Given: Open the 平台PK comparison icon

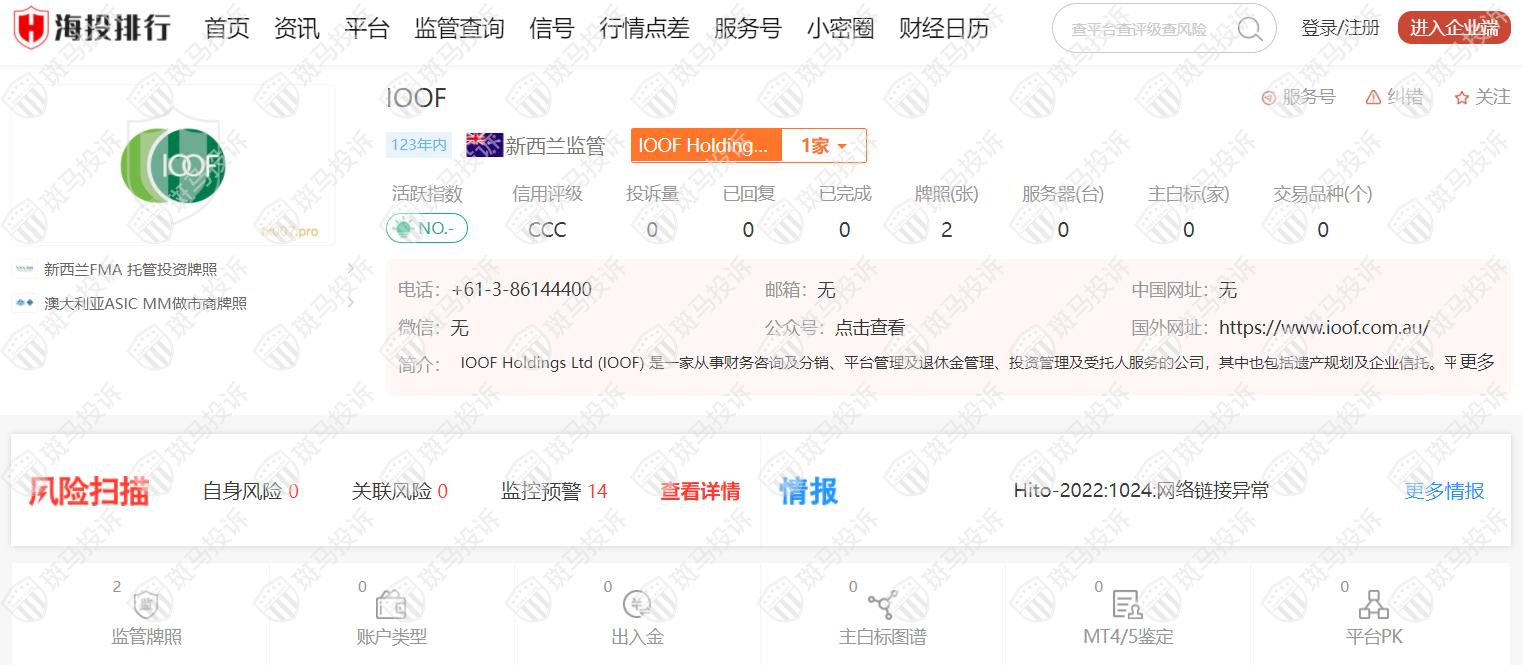Looking at the screenshot, I should (1374, 605).
